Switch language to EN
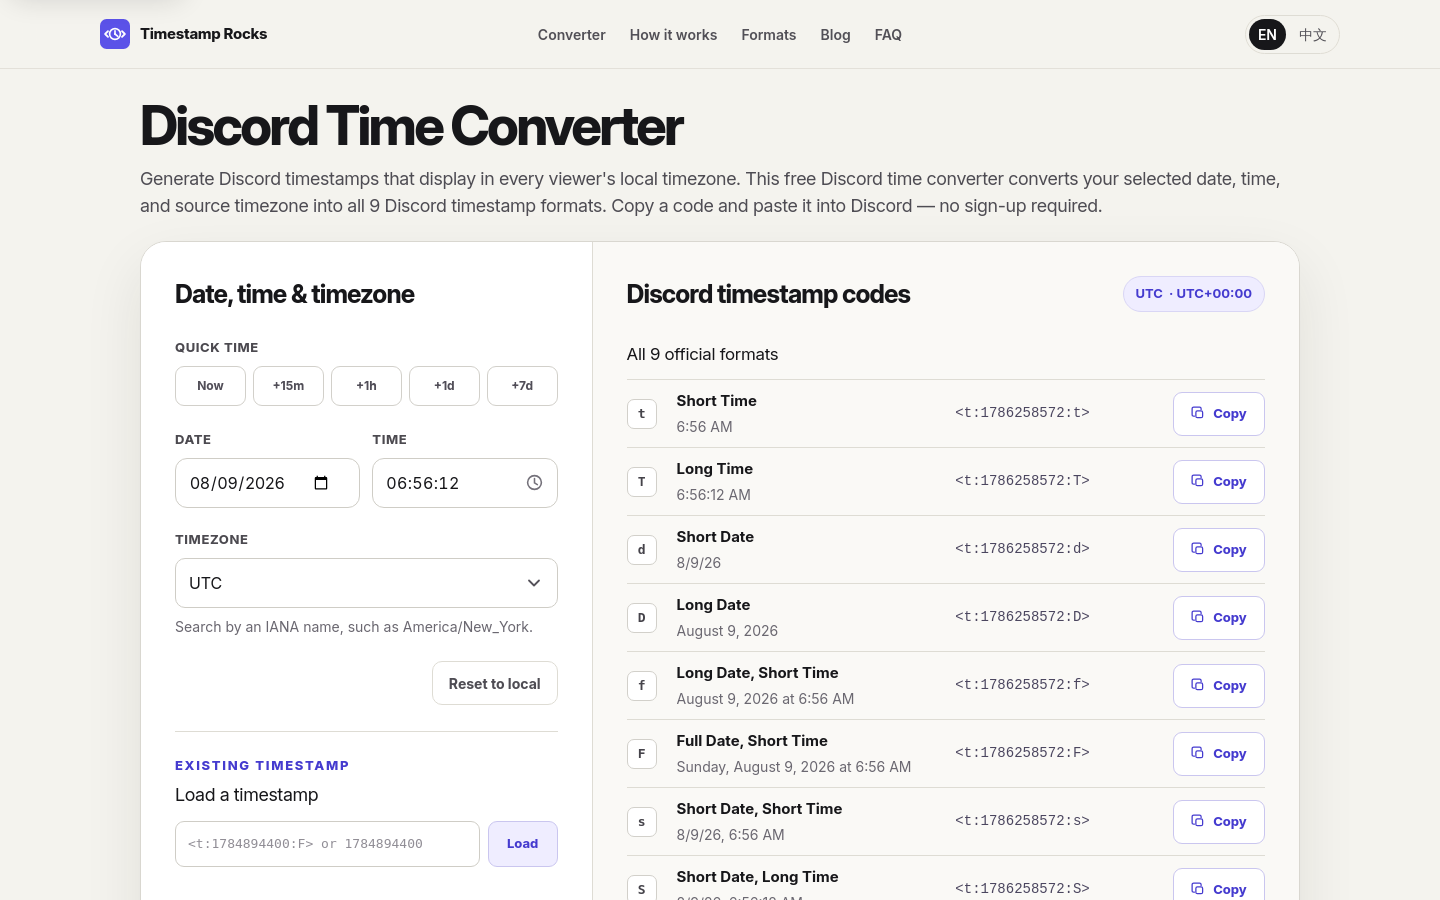 click(1267, 35)
